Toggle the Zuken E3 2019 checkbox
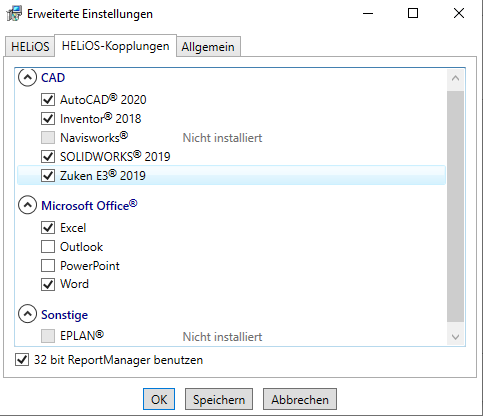483x416 pixels. point(48,175)
